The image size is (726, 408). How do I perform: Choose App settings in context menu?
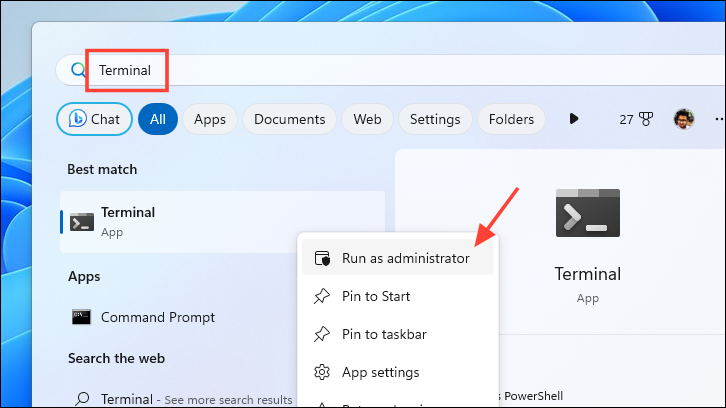[398, 372]
